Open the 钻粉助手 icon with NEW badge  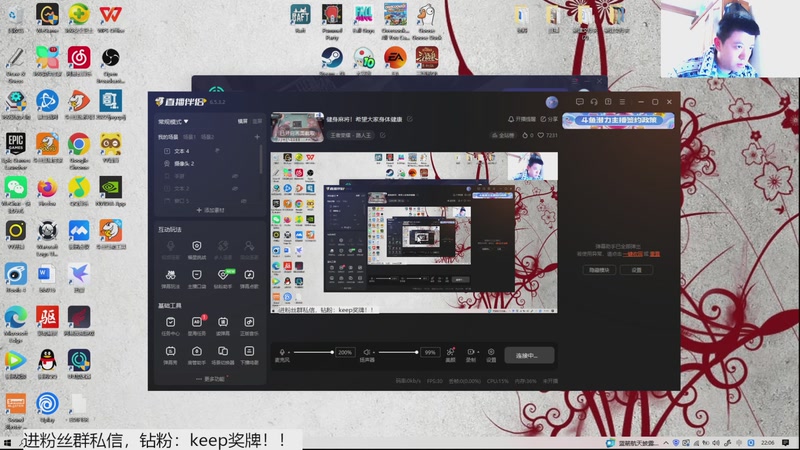pos(223,279)
